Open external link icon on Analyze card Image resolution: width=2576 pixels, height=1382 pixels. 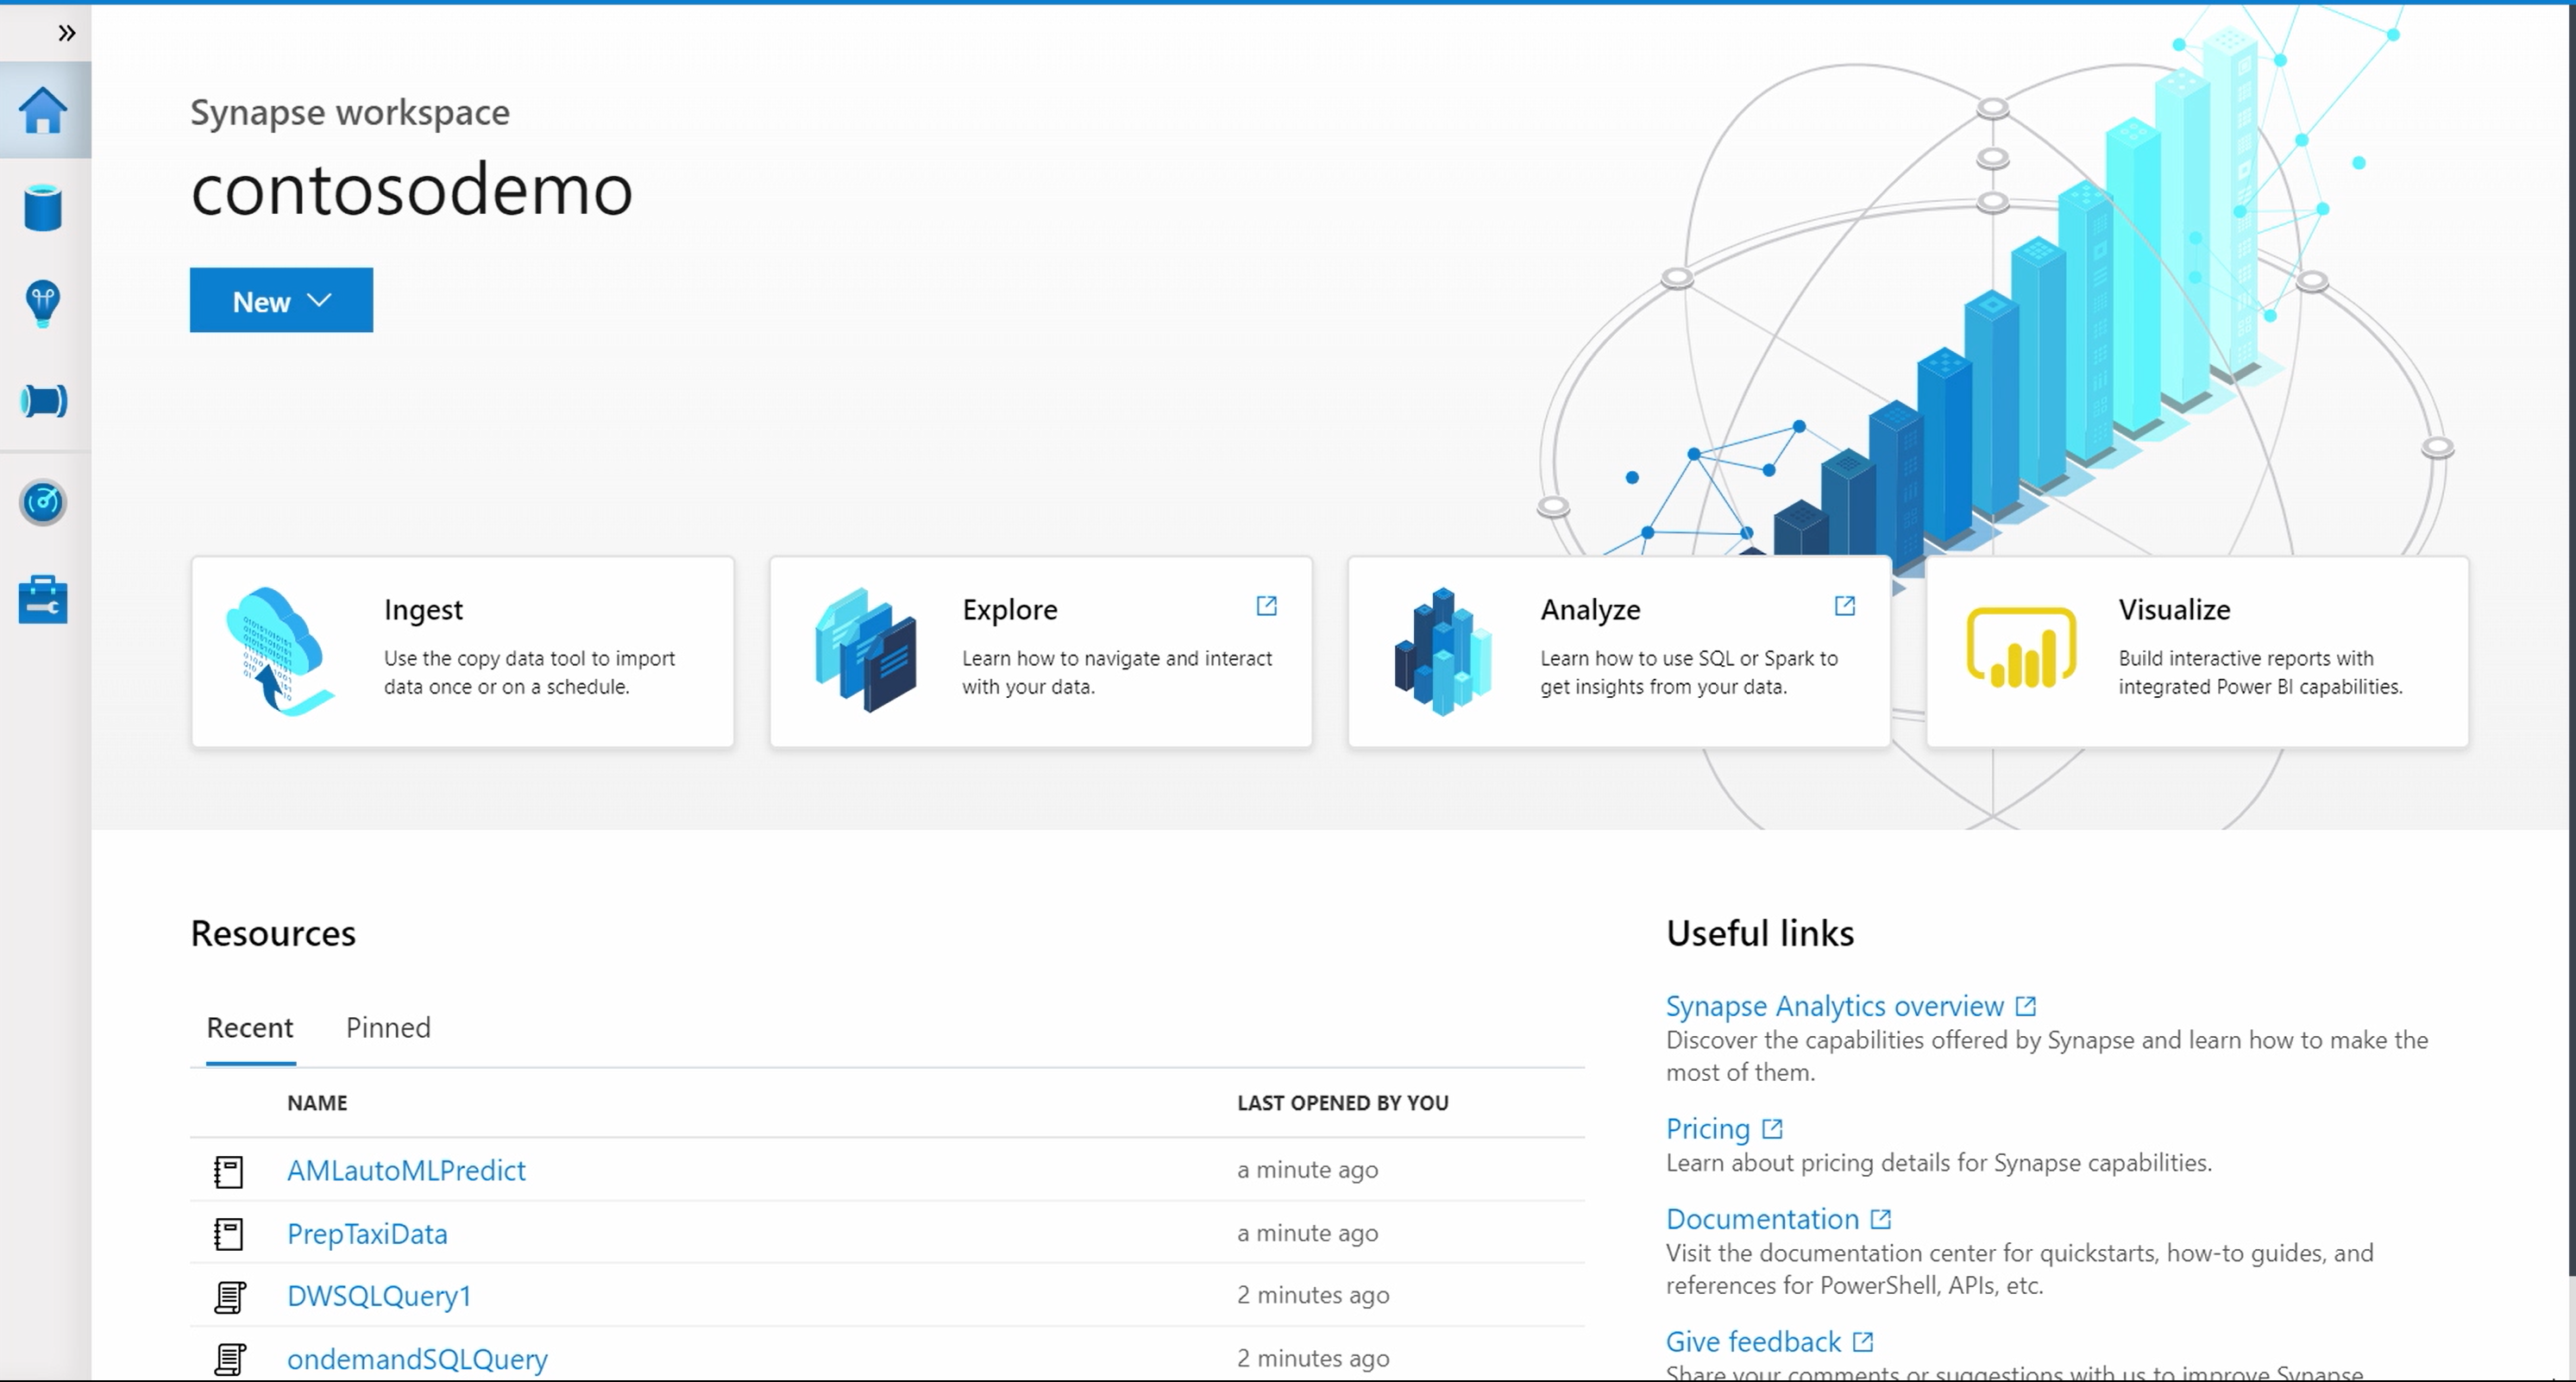[x=1845, y=606]
